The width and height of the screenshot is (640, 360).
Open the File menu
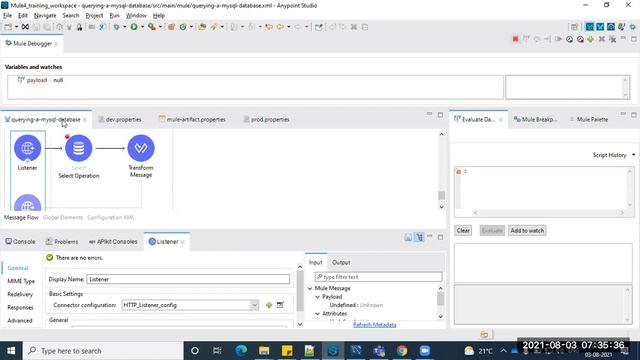click(7, 16)
